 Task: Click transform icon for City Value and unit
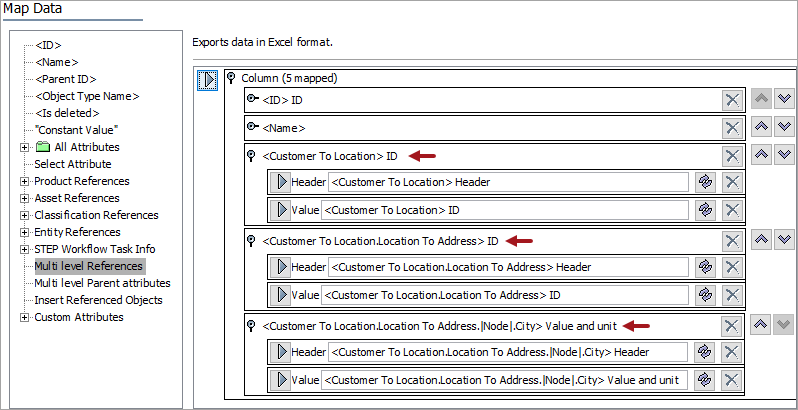coord(705,379)
